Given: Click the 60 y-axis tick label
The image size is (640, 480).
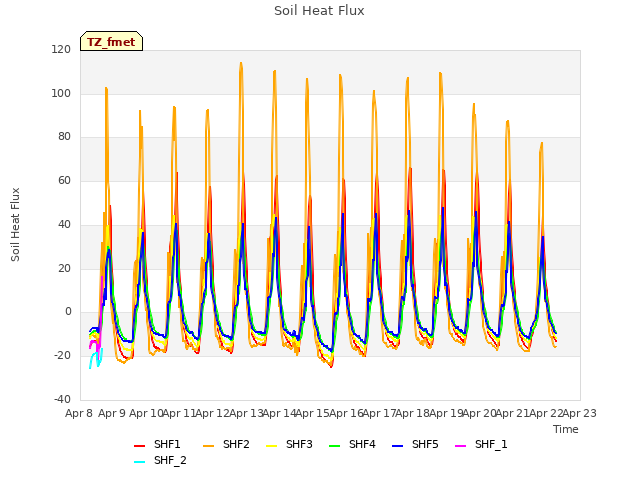Looking at the screenshot, I should [x=64, y=180].
